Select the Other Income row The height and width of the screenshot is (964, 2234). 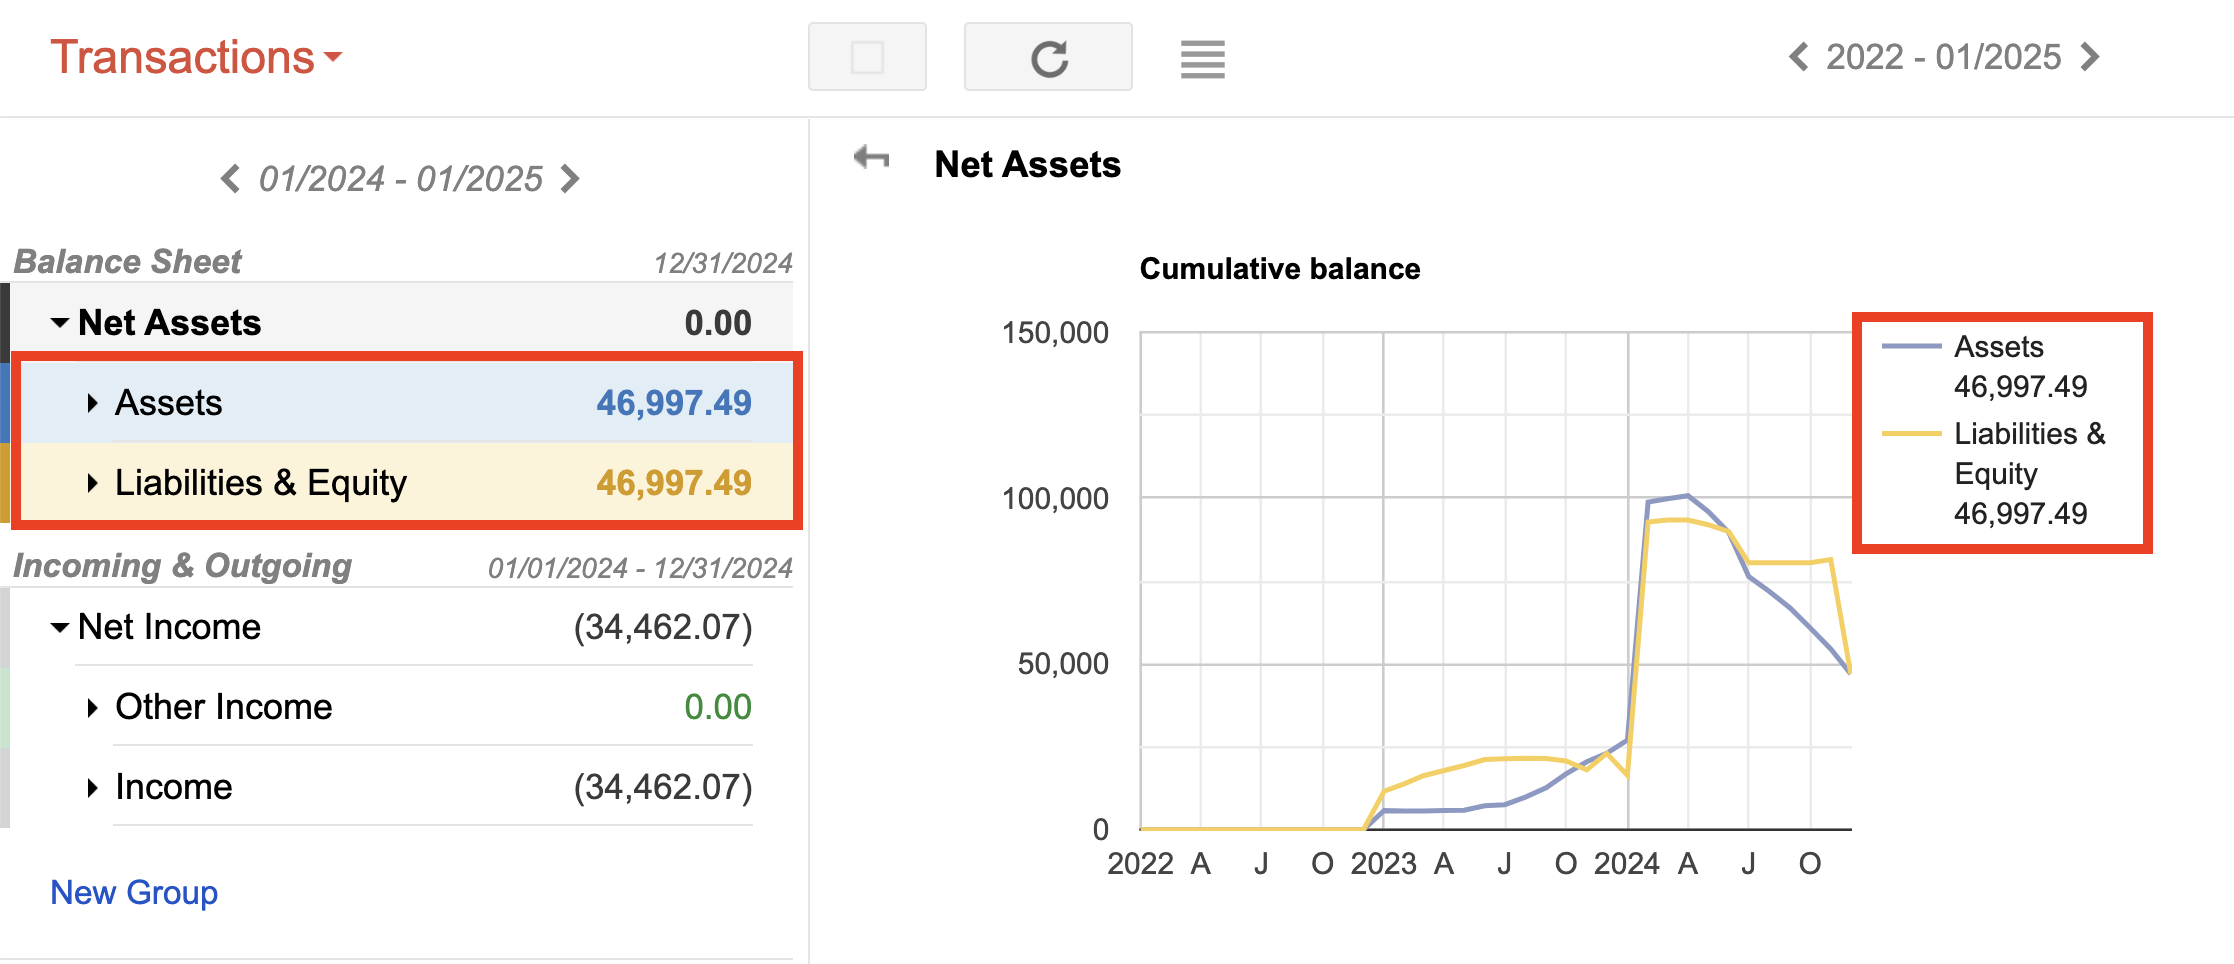(x=300, y=707)
